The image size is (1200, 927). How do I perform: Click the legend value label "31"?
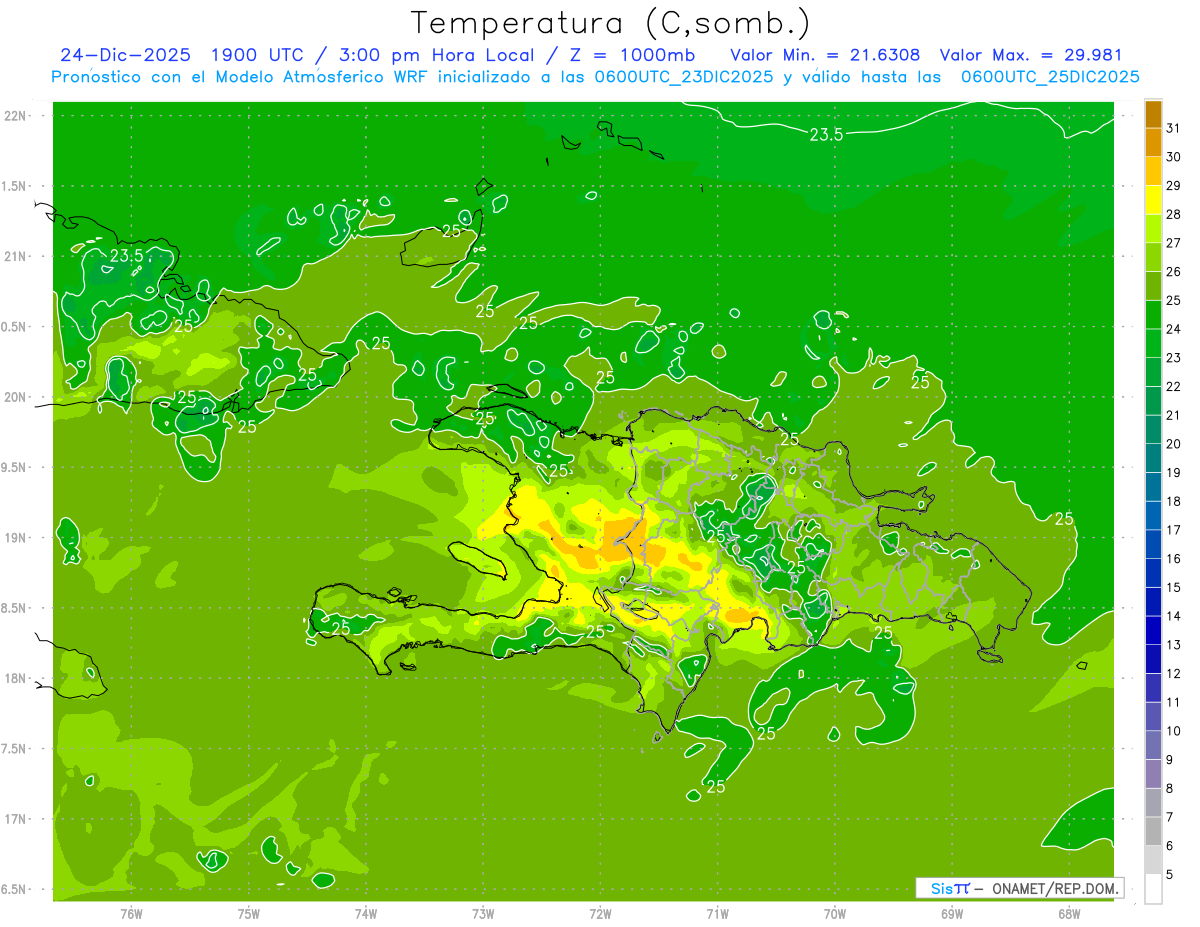click(1174, 128)
